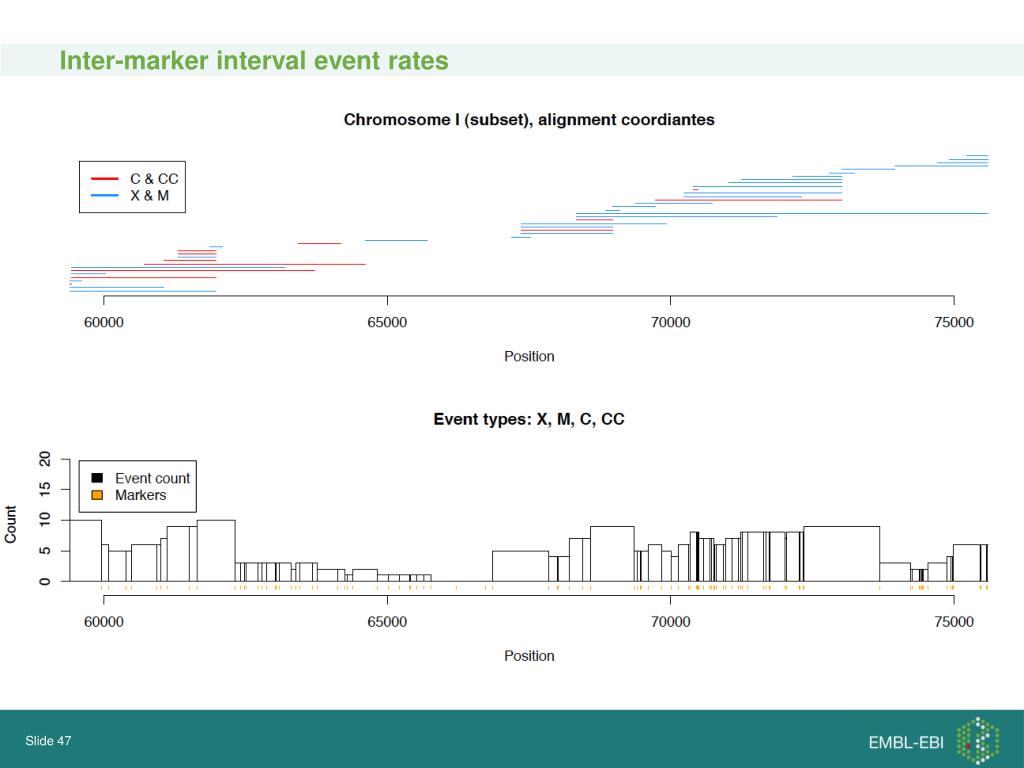This screenshot has height=768, width=1024.
Task: Select the top chart title 'Chromosome I (subset)'
Action: tap(438, 120)
